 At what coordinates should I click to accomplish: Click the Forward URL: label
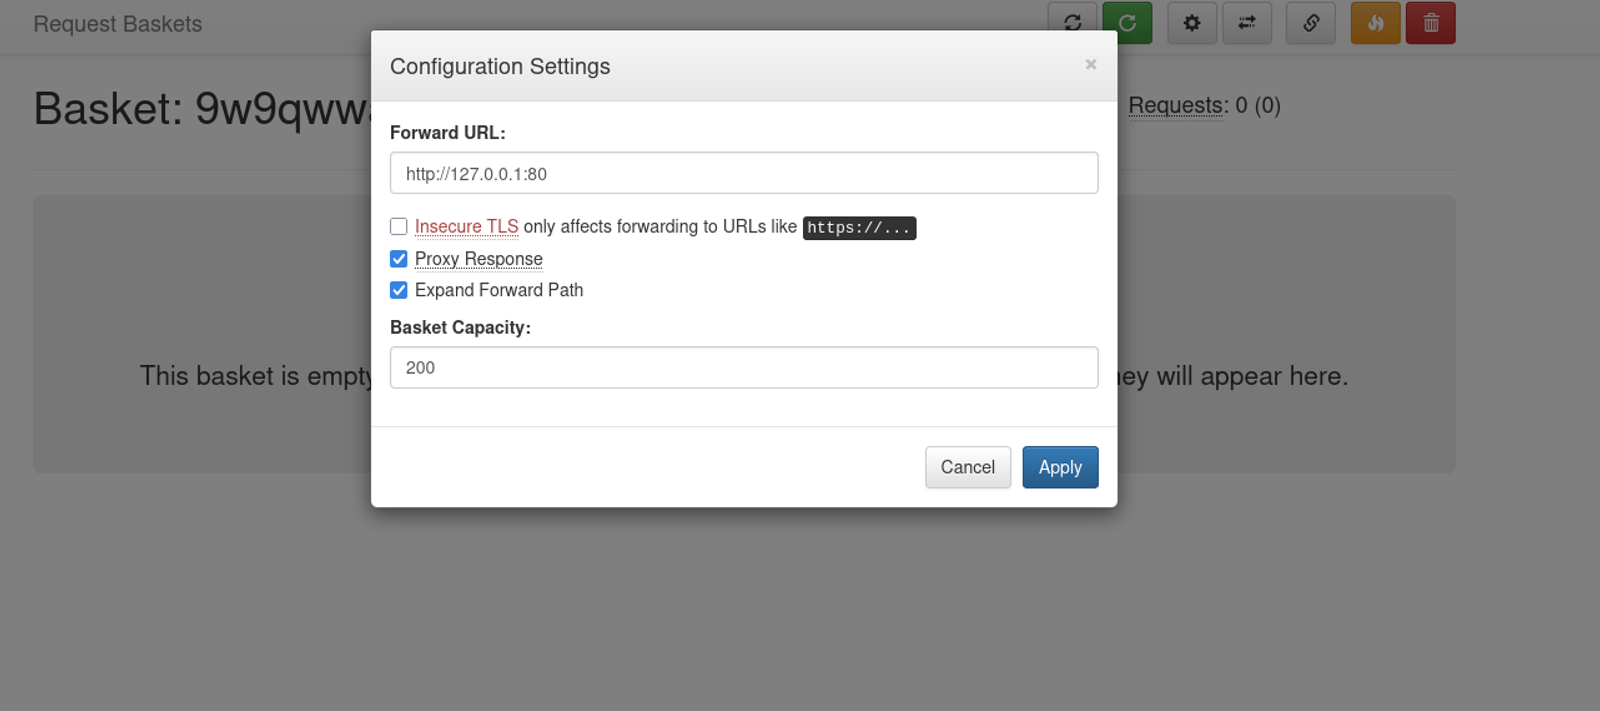(448, 133)
